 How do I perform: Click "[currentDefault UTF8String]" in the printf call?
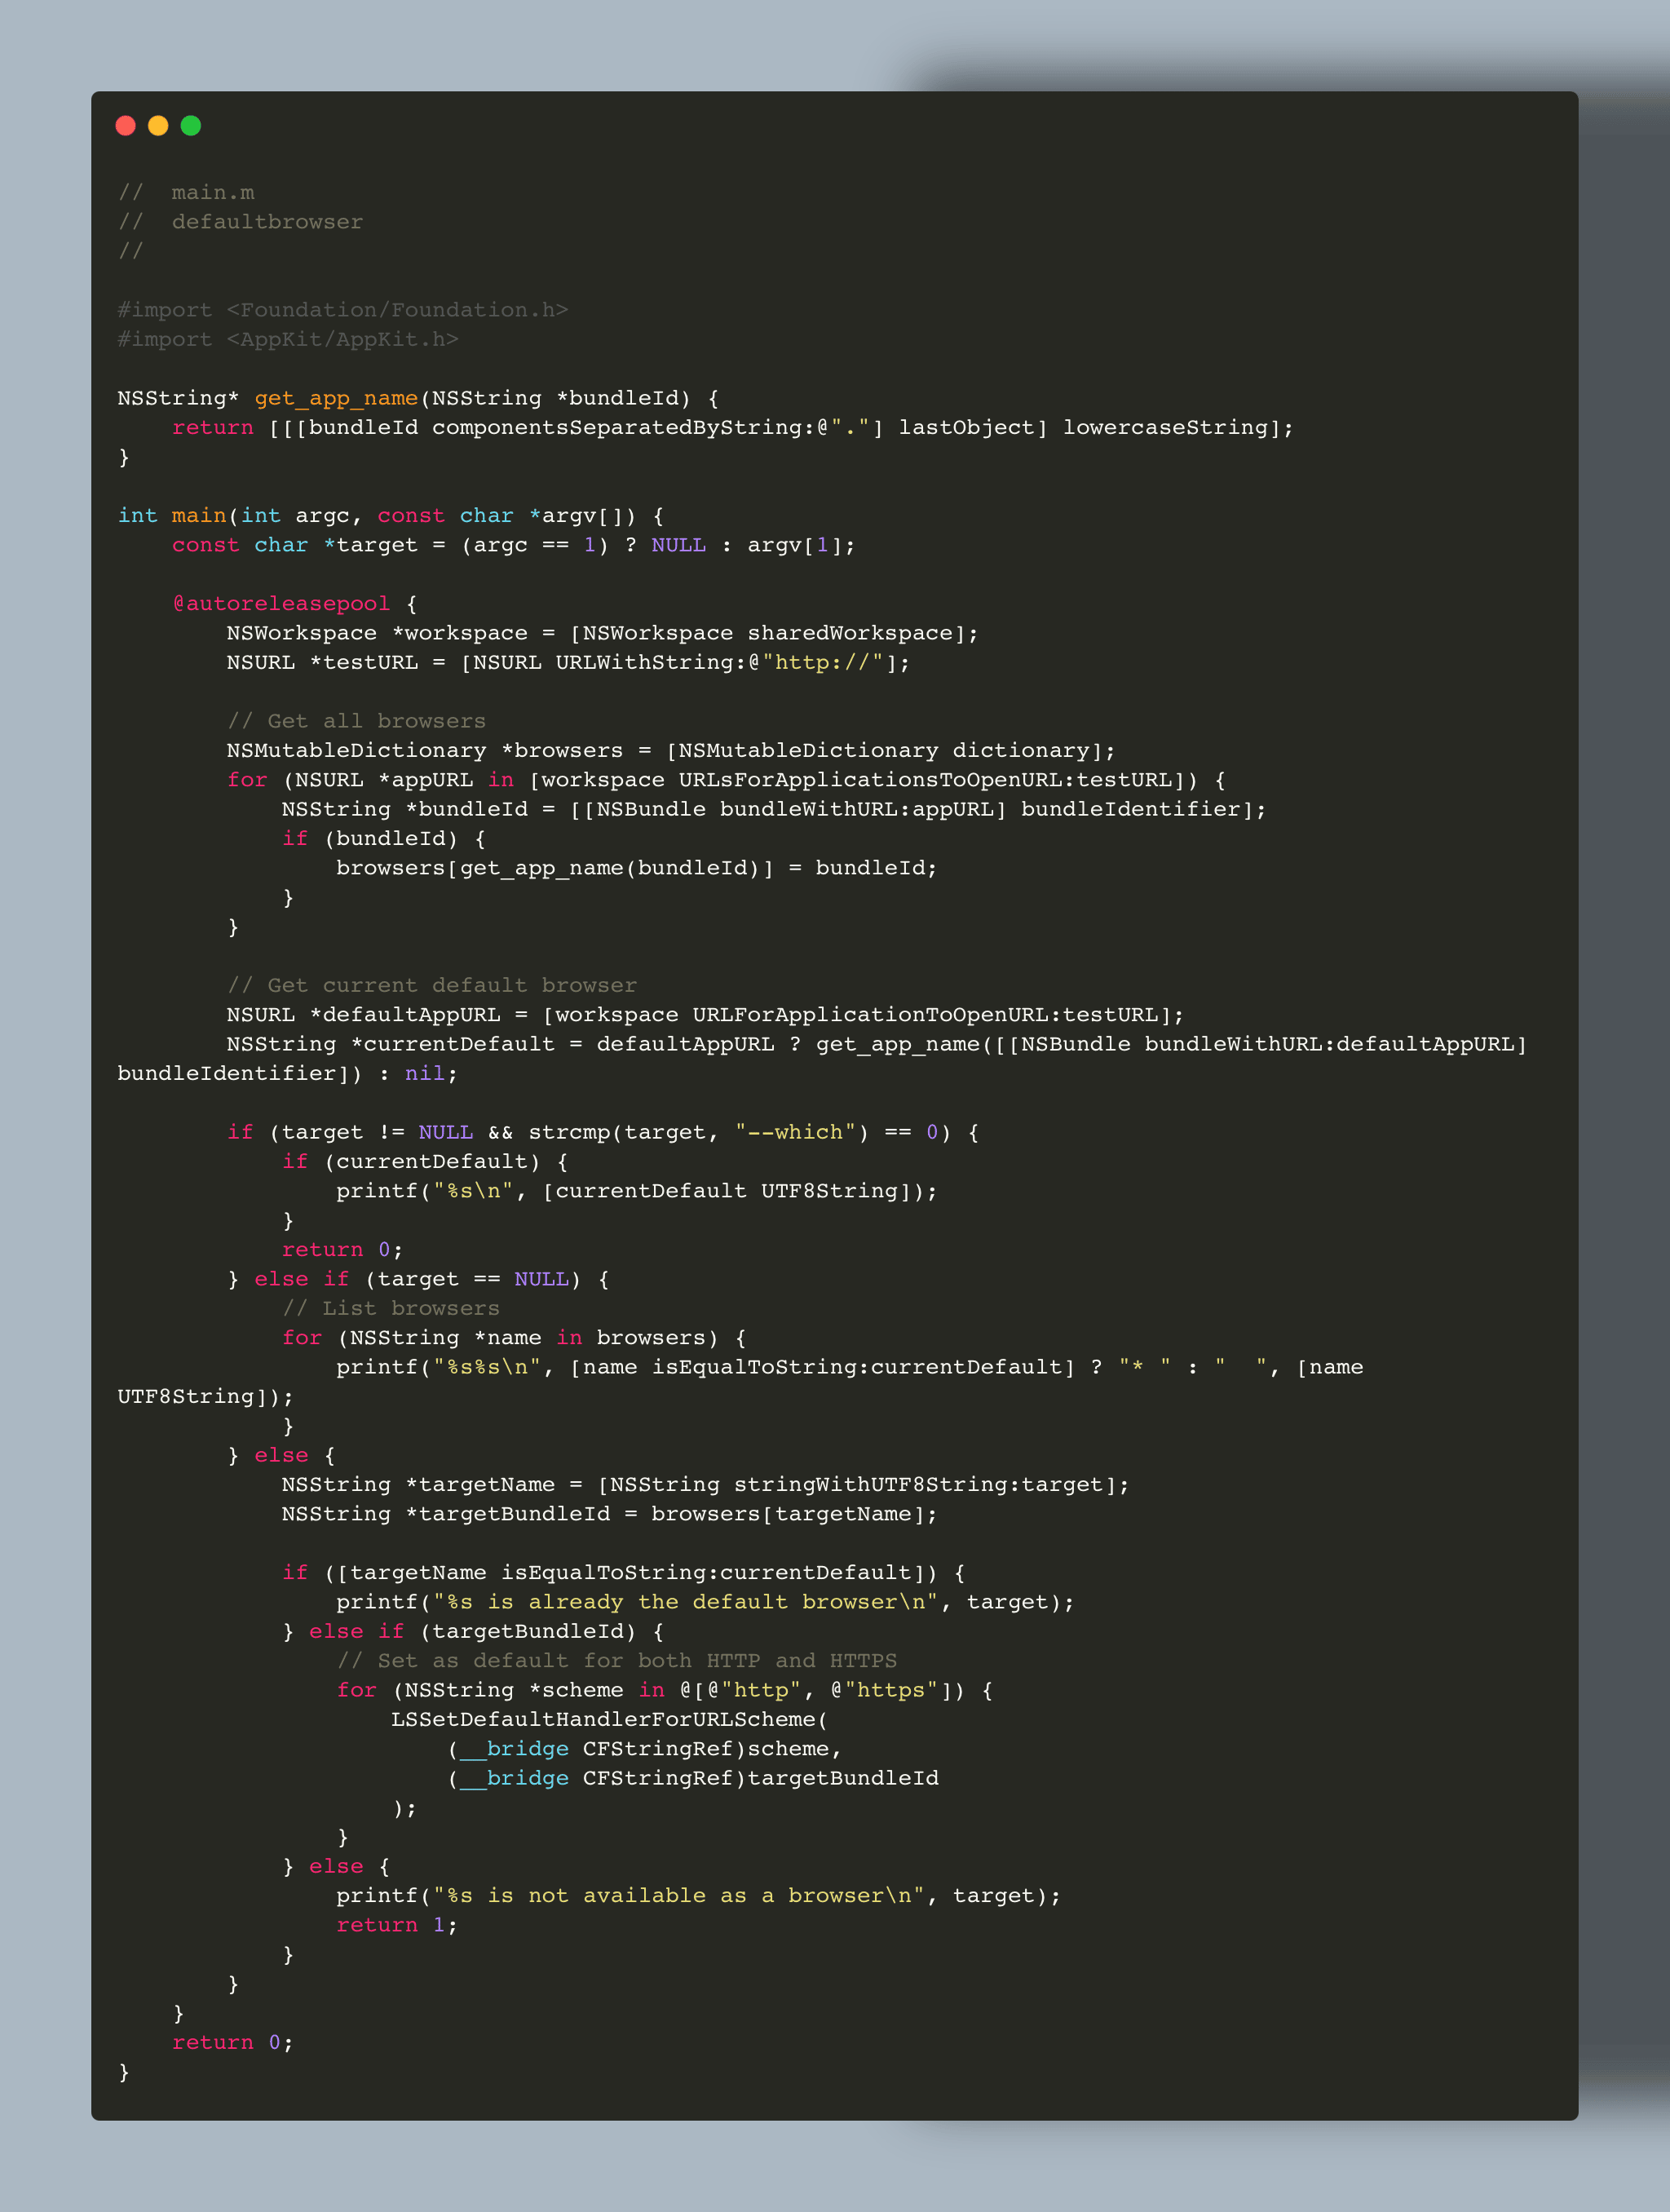(x=733, y=1191)
